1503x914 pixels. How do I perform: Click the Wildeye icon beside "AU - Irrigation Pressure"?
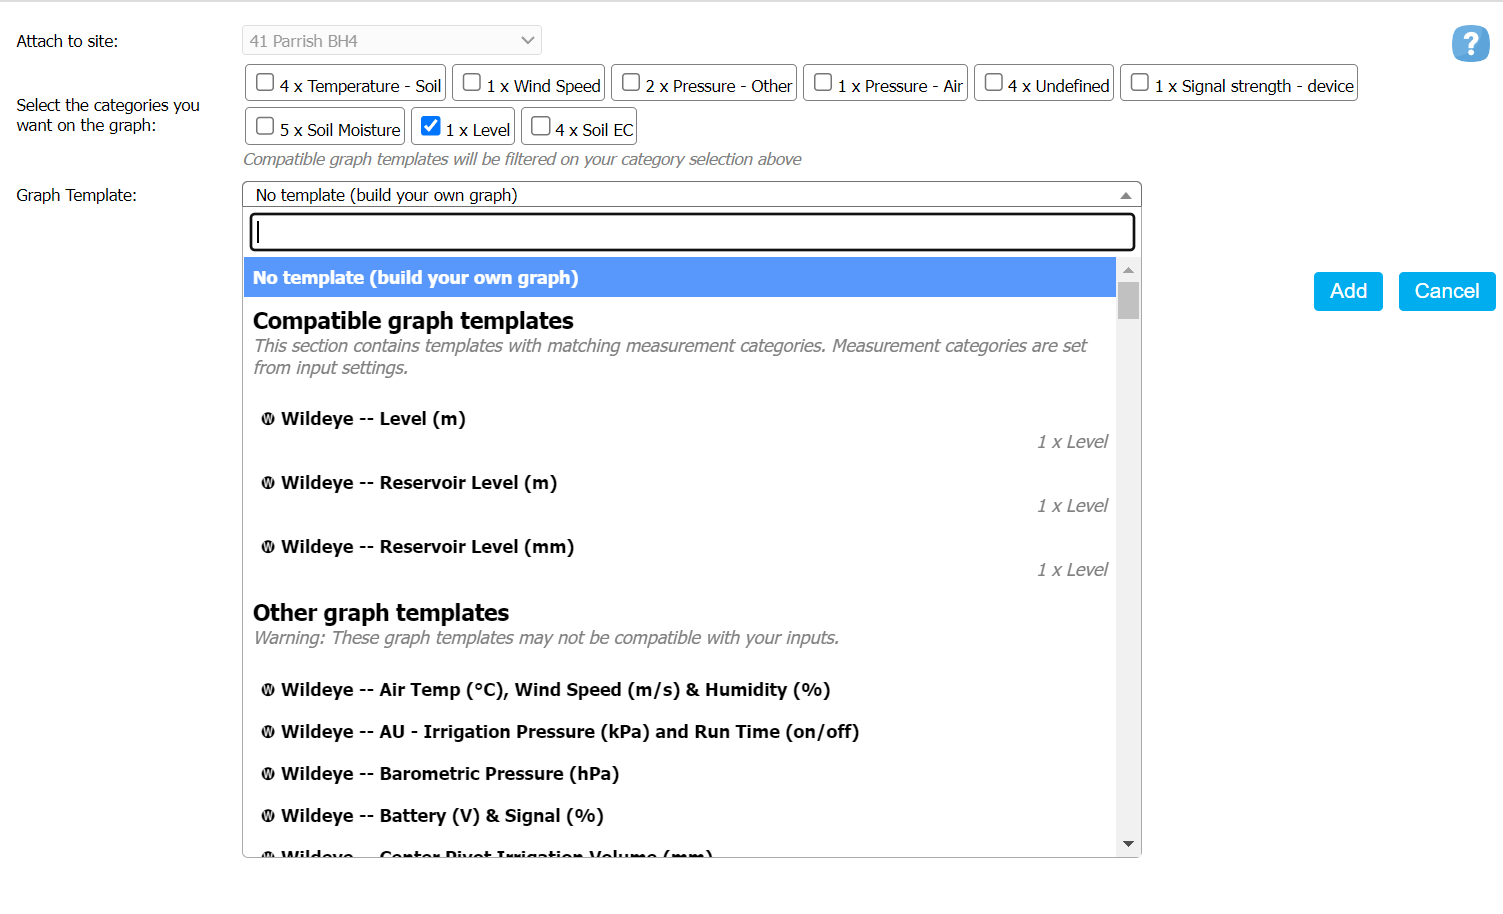coord(267,731)
